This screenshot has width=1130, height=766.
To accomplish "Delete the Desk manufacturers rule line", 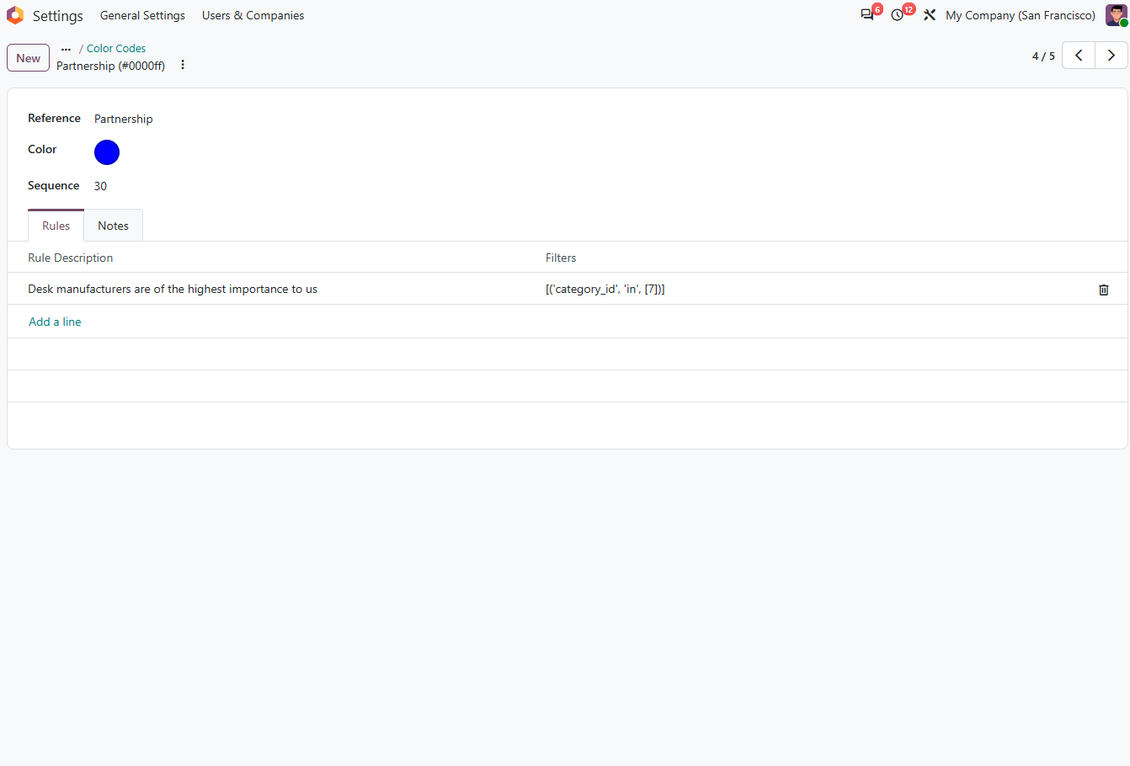I will [1103, 290].
